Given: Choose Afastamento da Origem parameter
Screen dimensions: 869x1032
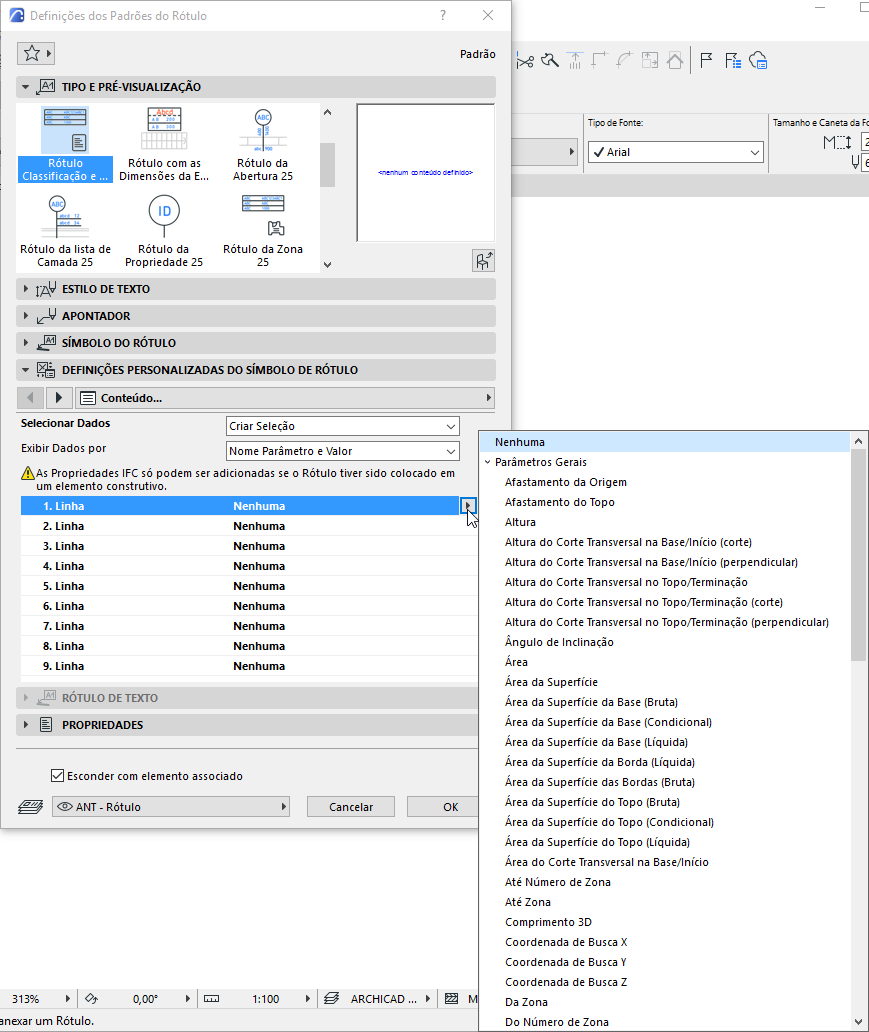Looking at the screenshot, I should (x=566, y=482).
